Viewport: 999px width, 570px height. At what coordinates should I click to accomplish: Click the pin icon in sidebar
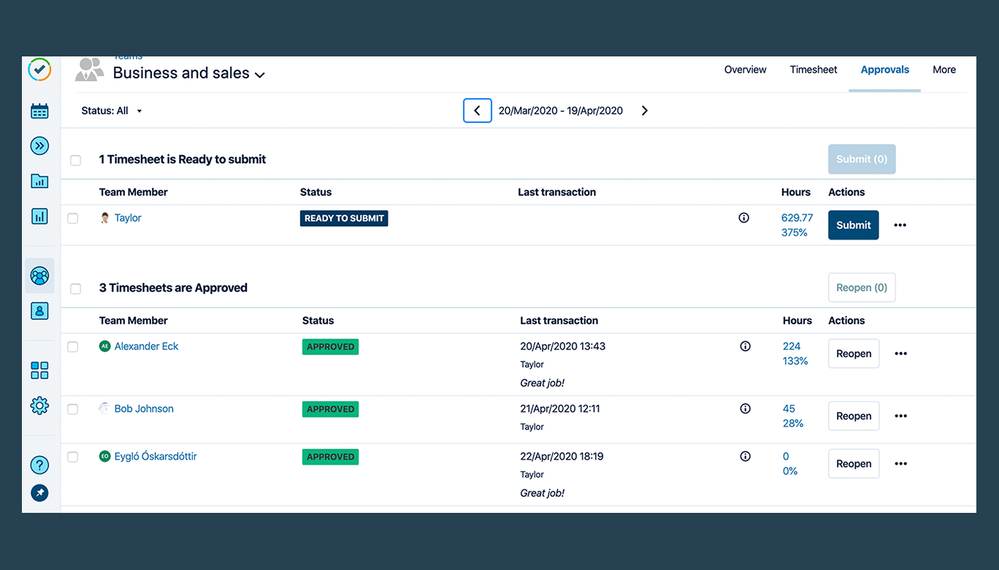[x=40, y=493]
